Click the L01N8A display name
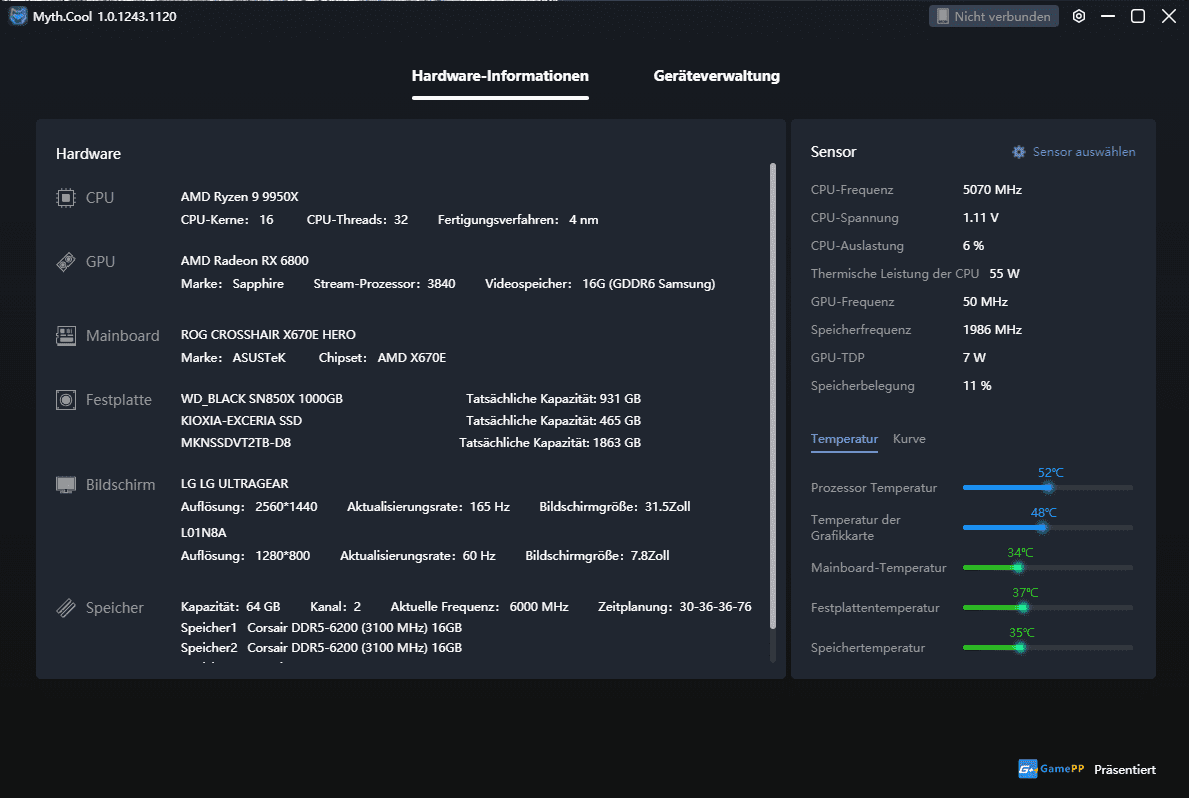 click(x=203, y=533)
